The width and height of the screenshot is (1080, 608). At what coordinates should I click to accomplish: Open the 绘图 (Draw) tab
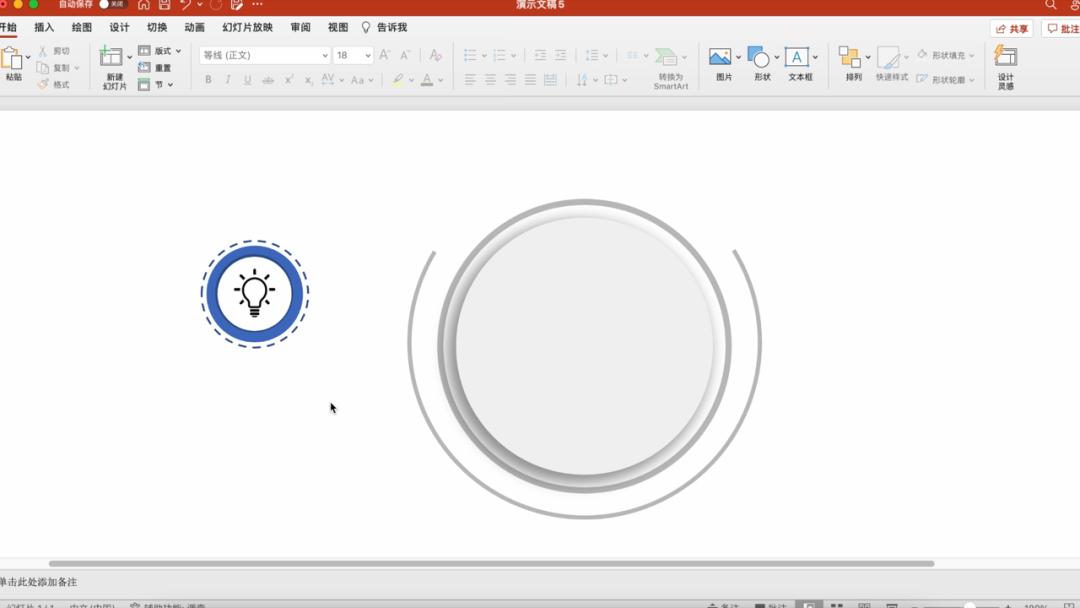pyautogui.click(x=81, y=28)
